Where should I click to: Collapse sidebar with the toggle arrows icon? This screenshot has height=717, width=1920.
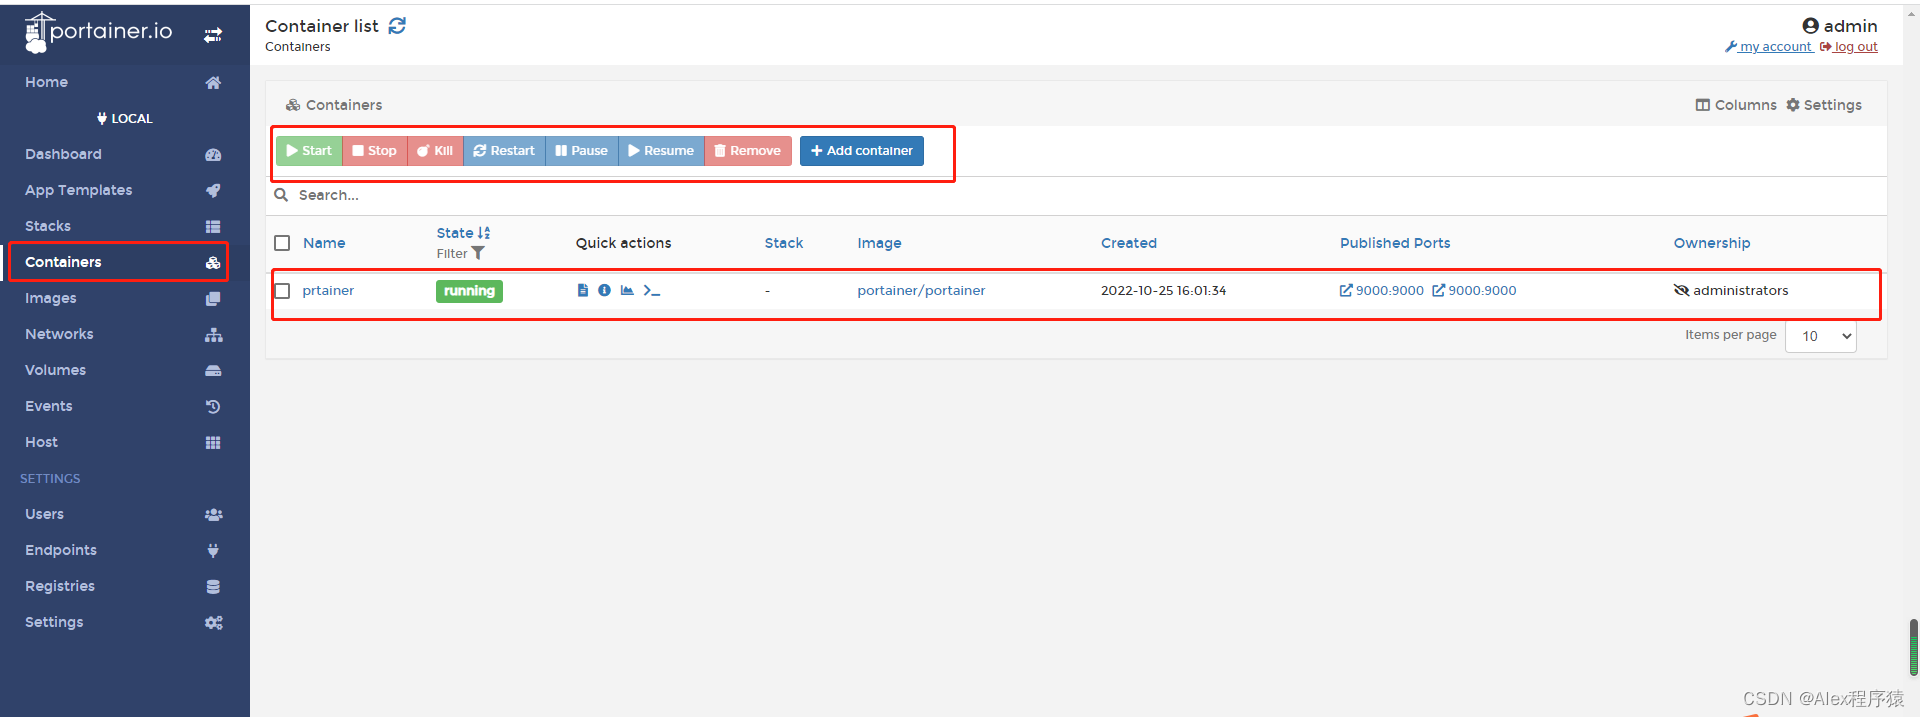tap(213, 35)
